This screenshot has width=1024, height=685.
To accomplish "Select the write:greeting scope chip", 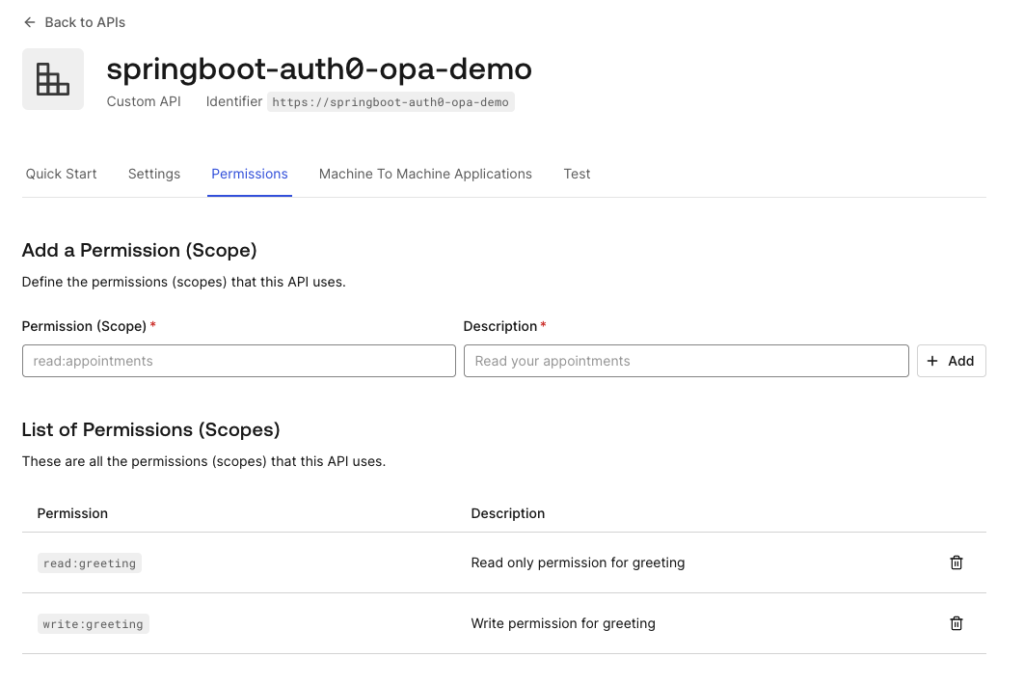I will [93, 624].
